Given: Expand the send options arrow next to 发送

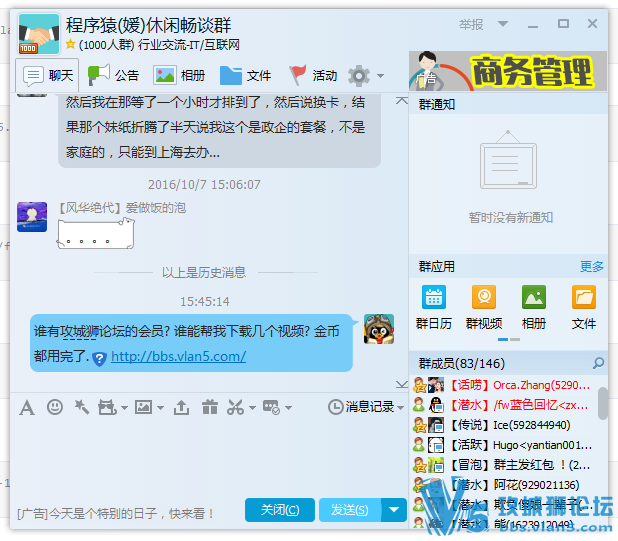Looking at the screenshot, I should 395,510.
